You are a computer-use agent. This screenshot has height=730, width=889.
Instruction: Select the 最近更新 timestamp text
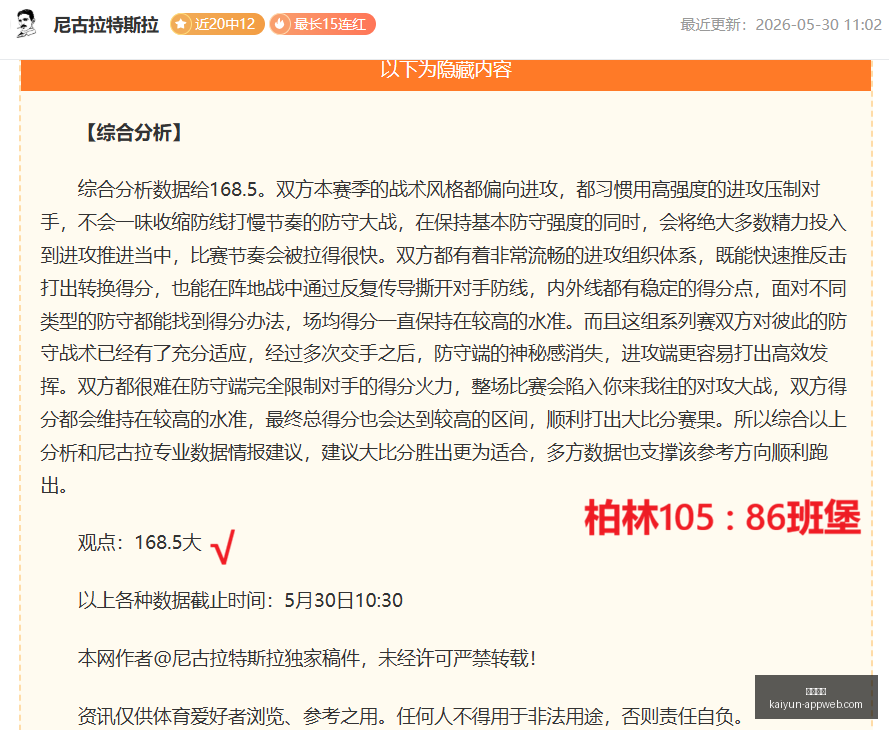[781, 24]
